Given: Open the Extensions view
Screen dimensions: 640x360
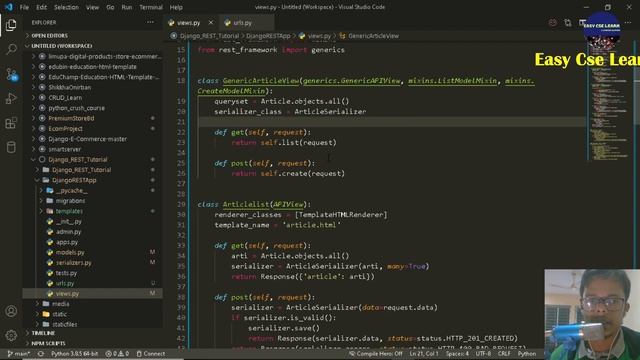Looking at the screenshot, I should point(11,123).
